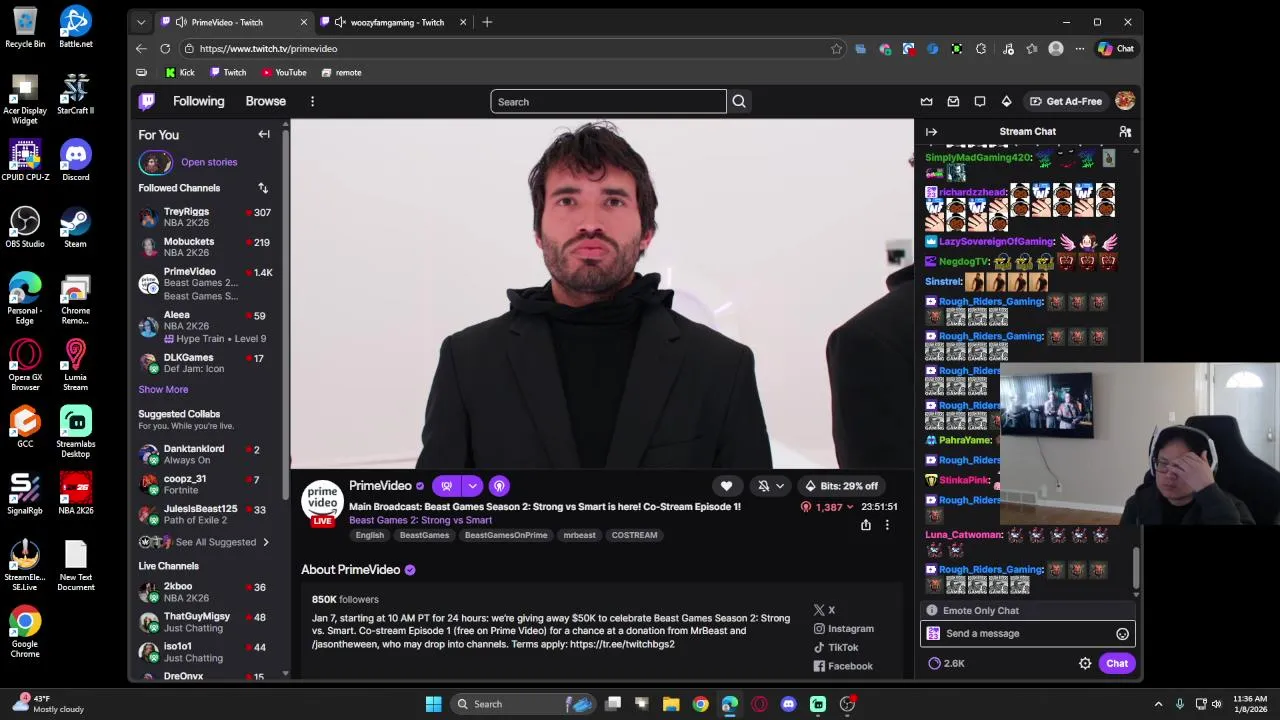Open Discord from taskbar

pyautogui.click(x=788, y=704)
